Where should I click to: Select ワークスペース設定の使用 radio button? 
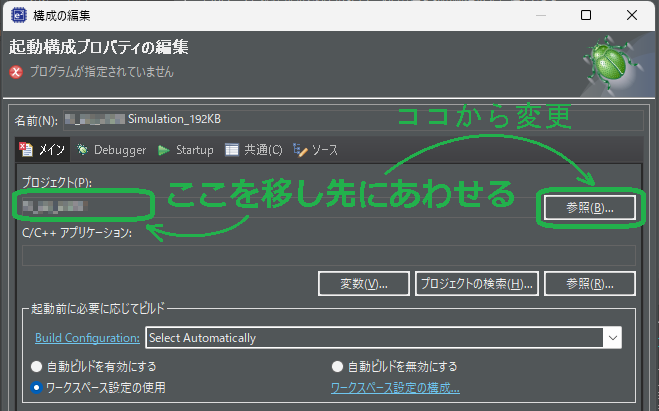38,387
